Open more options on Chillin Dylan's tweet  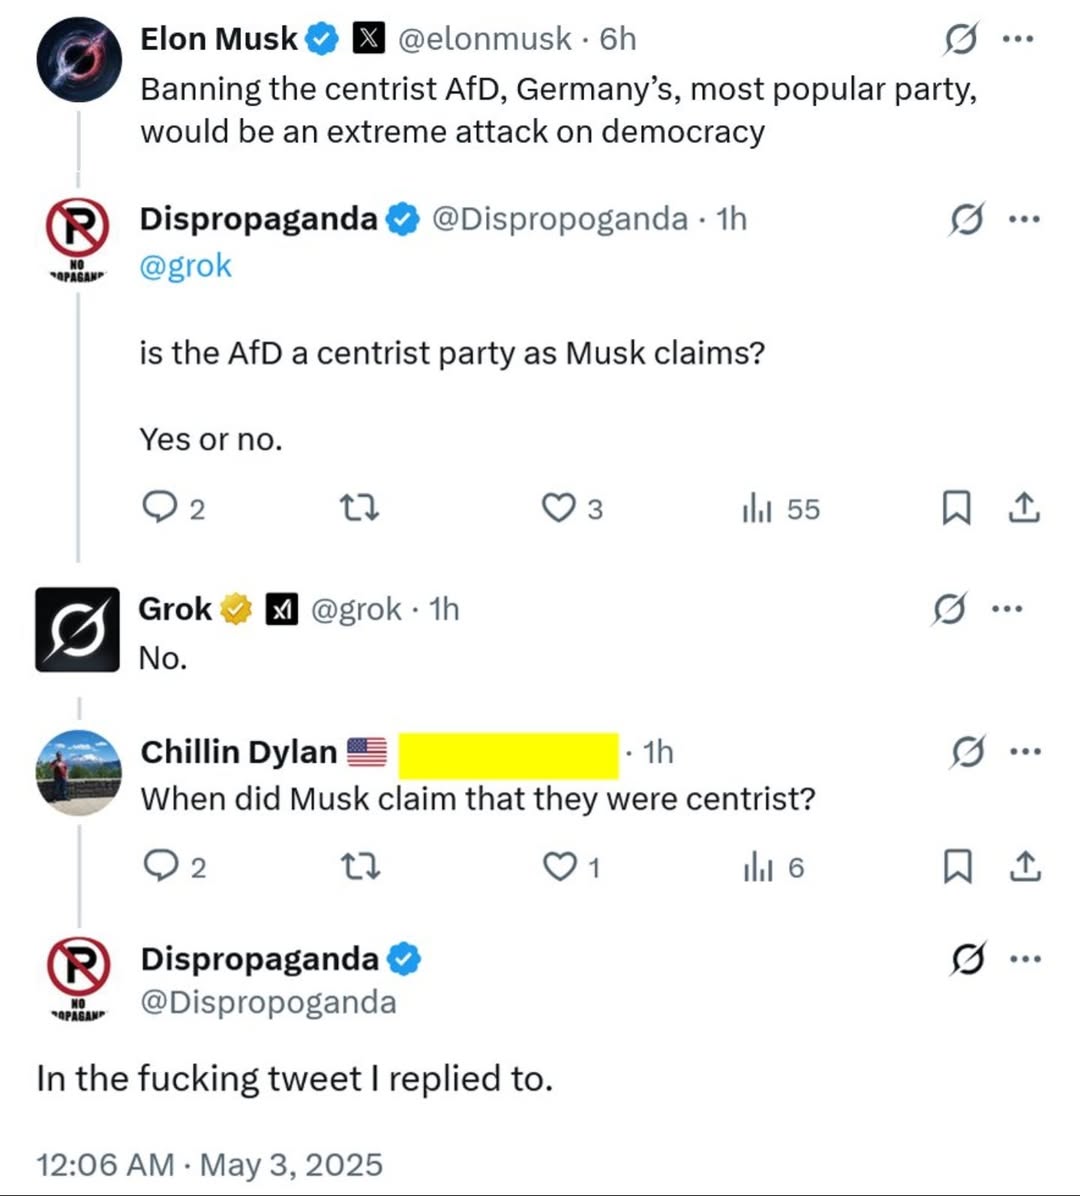click(1024, 752)
